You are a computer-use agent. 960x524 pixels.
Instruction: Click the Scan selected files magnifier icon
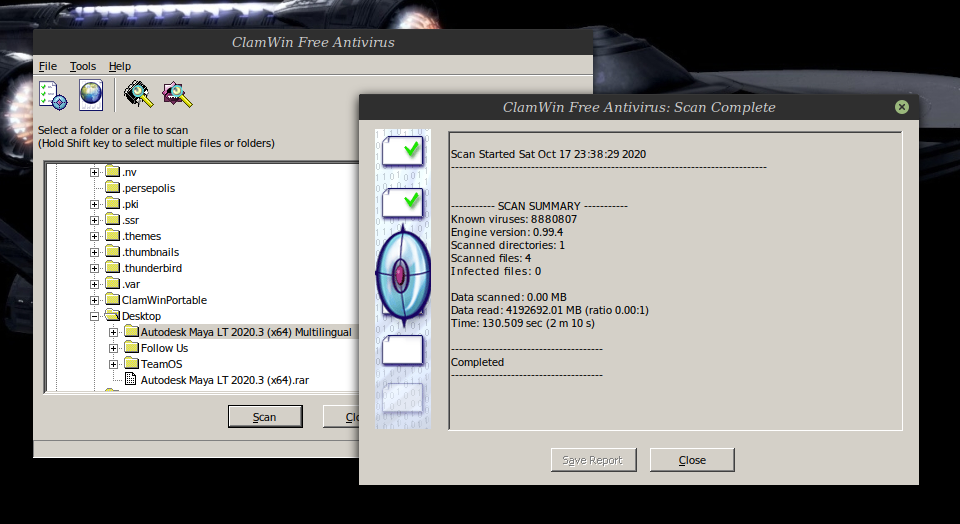point(178,95)
